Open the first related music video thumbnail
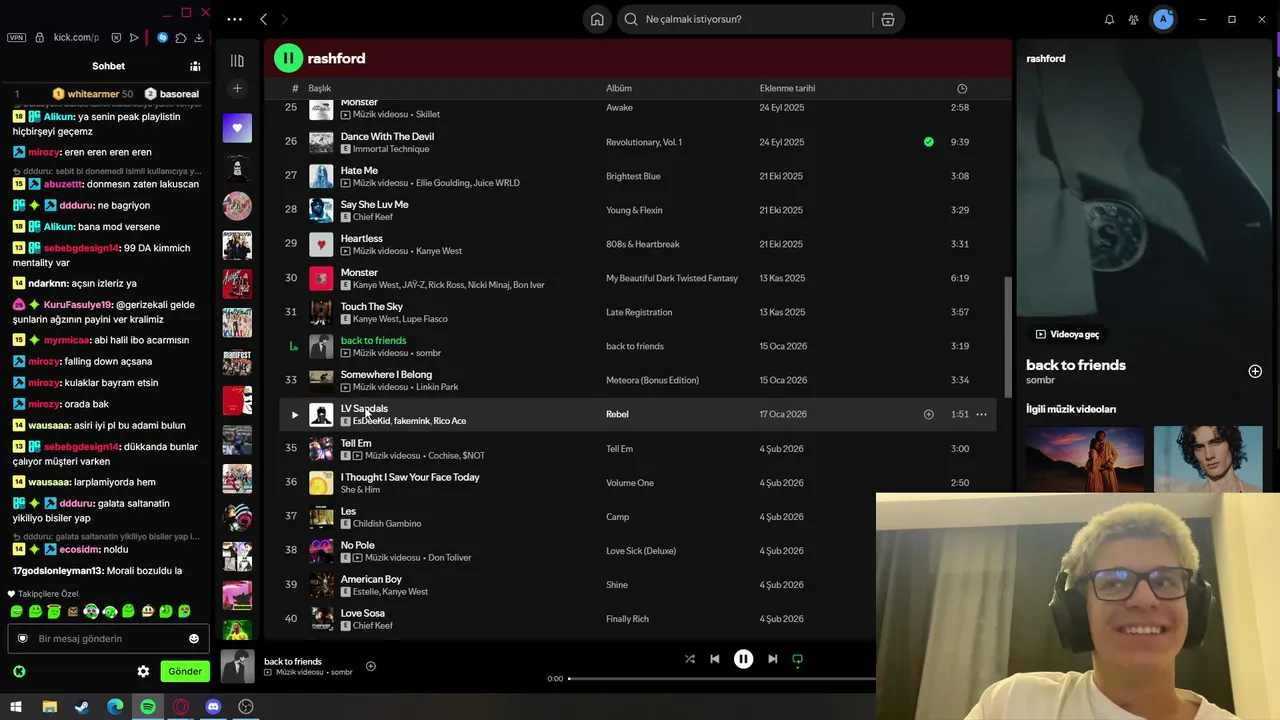 click(1084, 460)
